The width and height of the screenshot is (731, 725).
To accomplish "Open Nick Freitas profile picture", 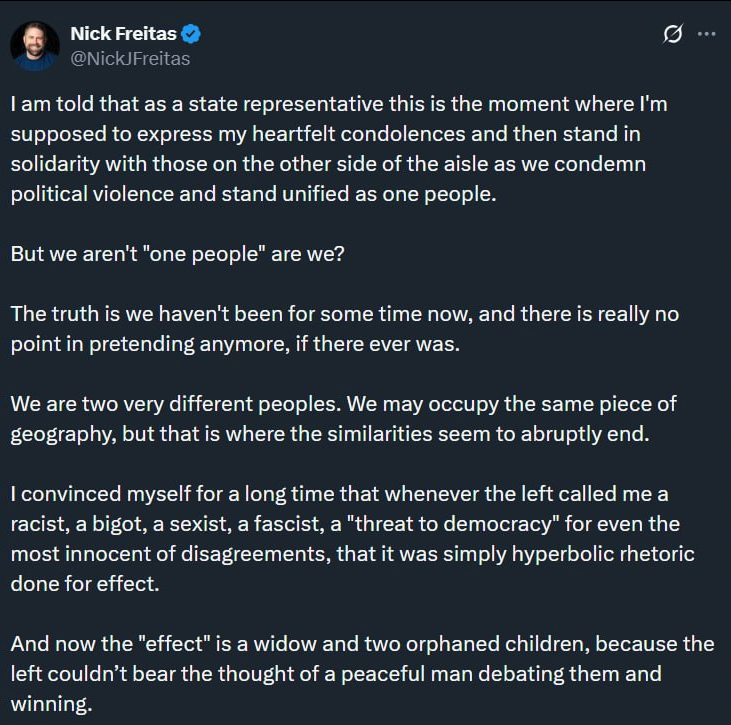I will coord(35,46).
